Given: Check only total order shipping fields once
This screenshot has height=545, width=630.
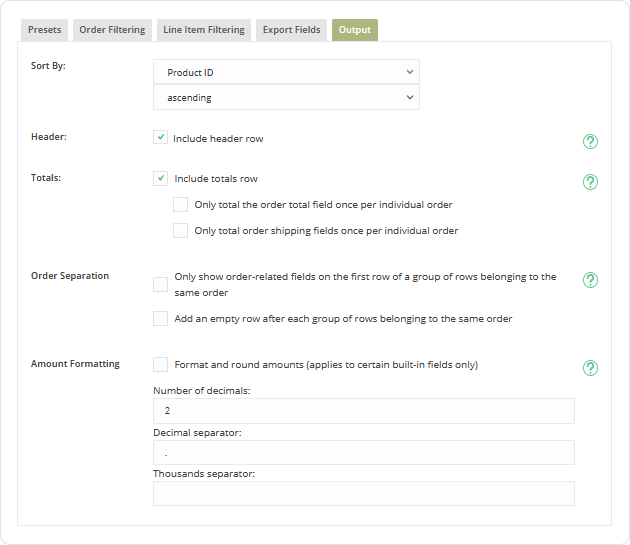Looking at the screenshot, I should point(180,230).
